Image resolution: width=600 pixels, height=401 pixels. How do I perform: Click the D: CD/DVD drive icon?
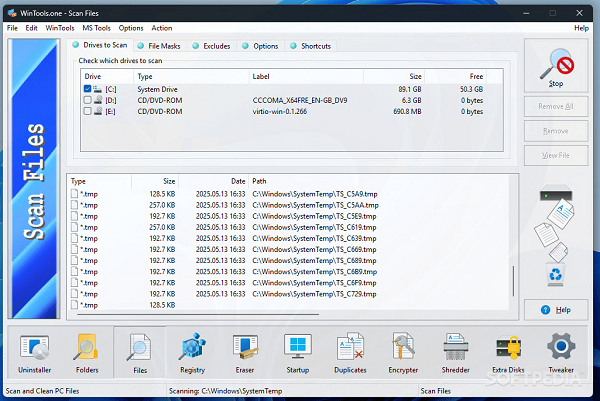pos(98,100)
